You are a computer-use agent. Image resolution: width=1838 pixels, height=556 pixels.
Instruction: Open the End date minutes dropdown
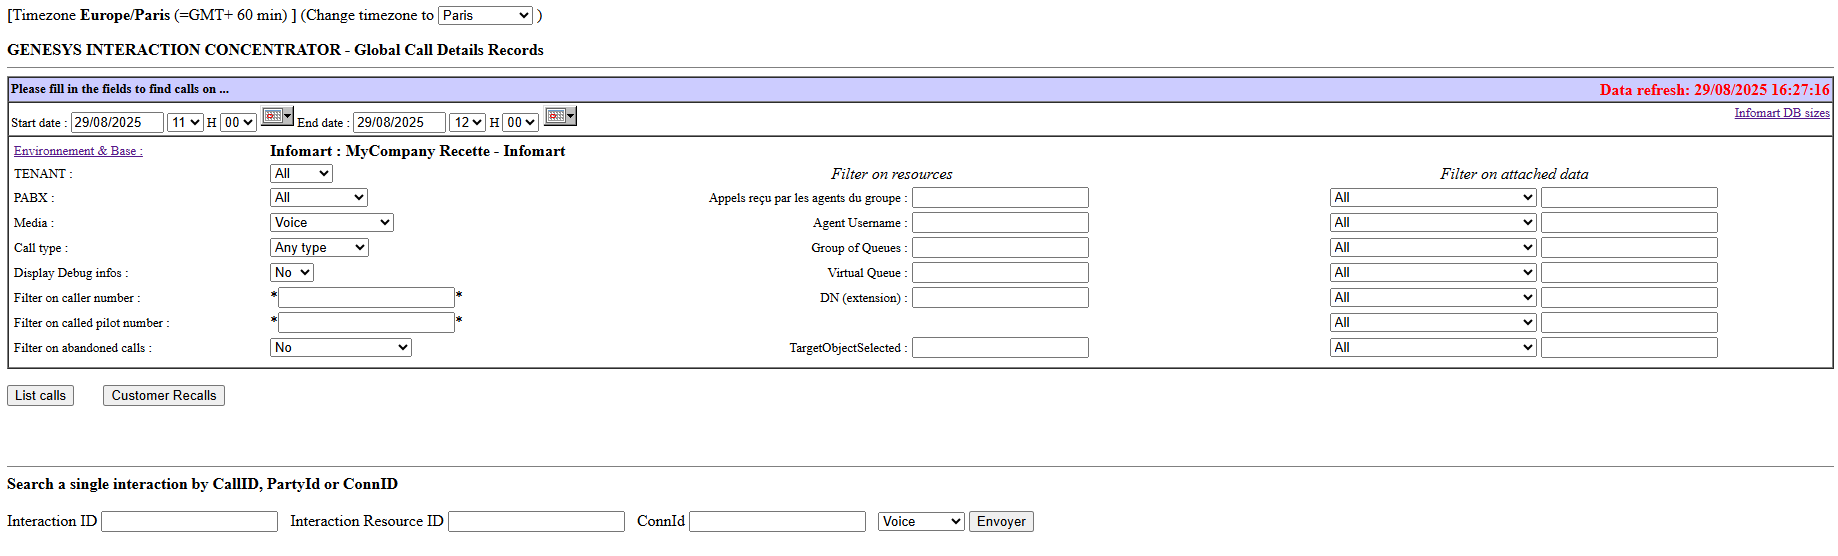[520, 123]
